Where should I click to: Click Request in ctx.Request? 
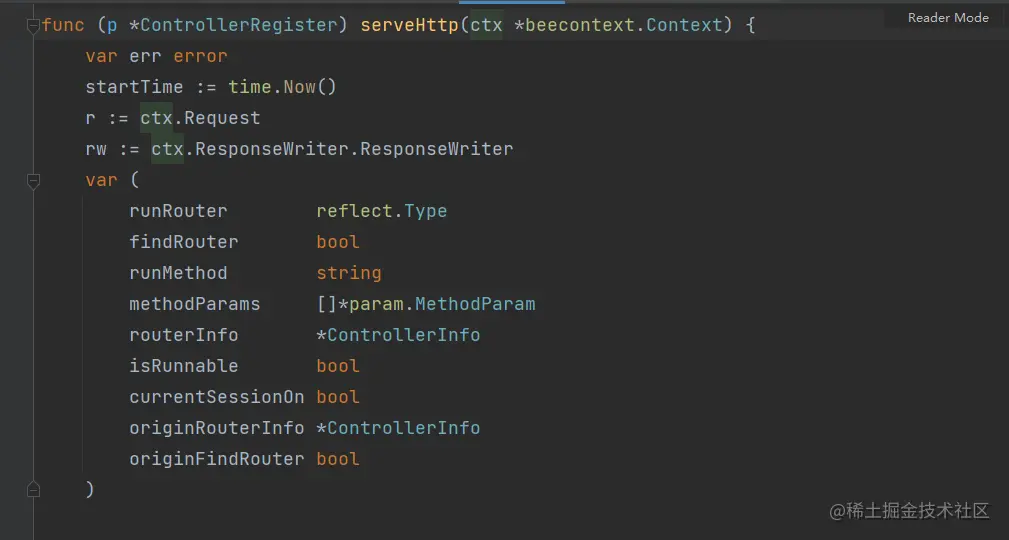tap(221, 118)
